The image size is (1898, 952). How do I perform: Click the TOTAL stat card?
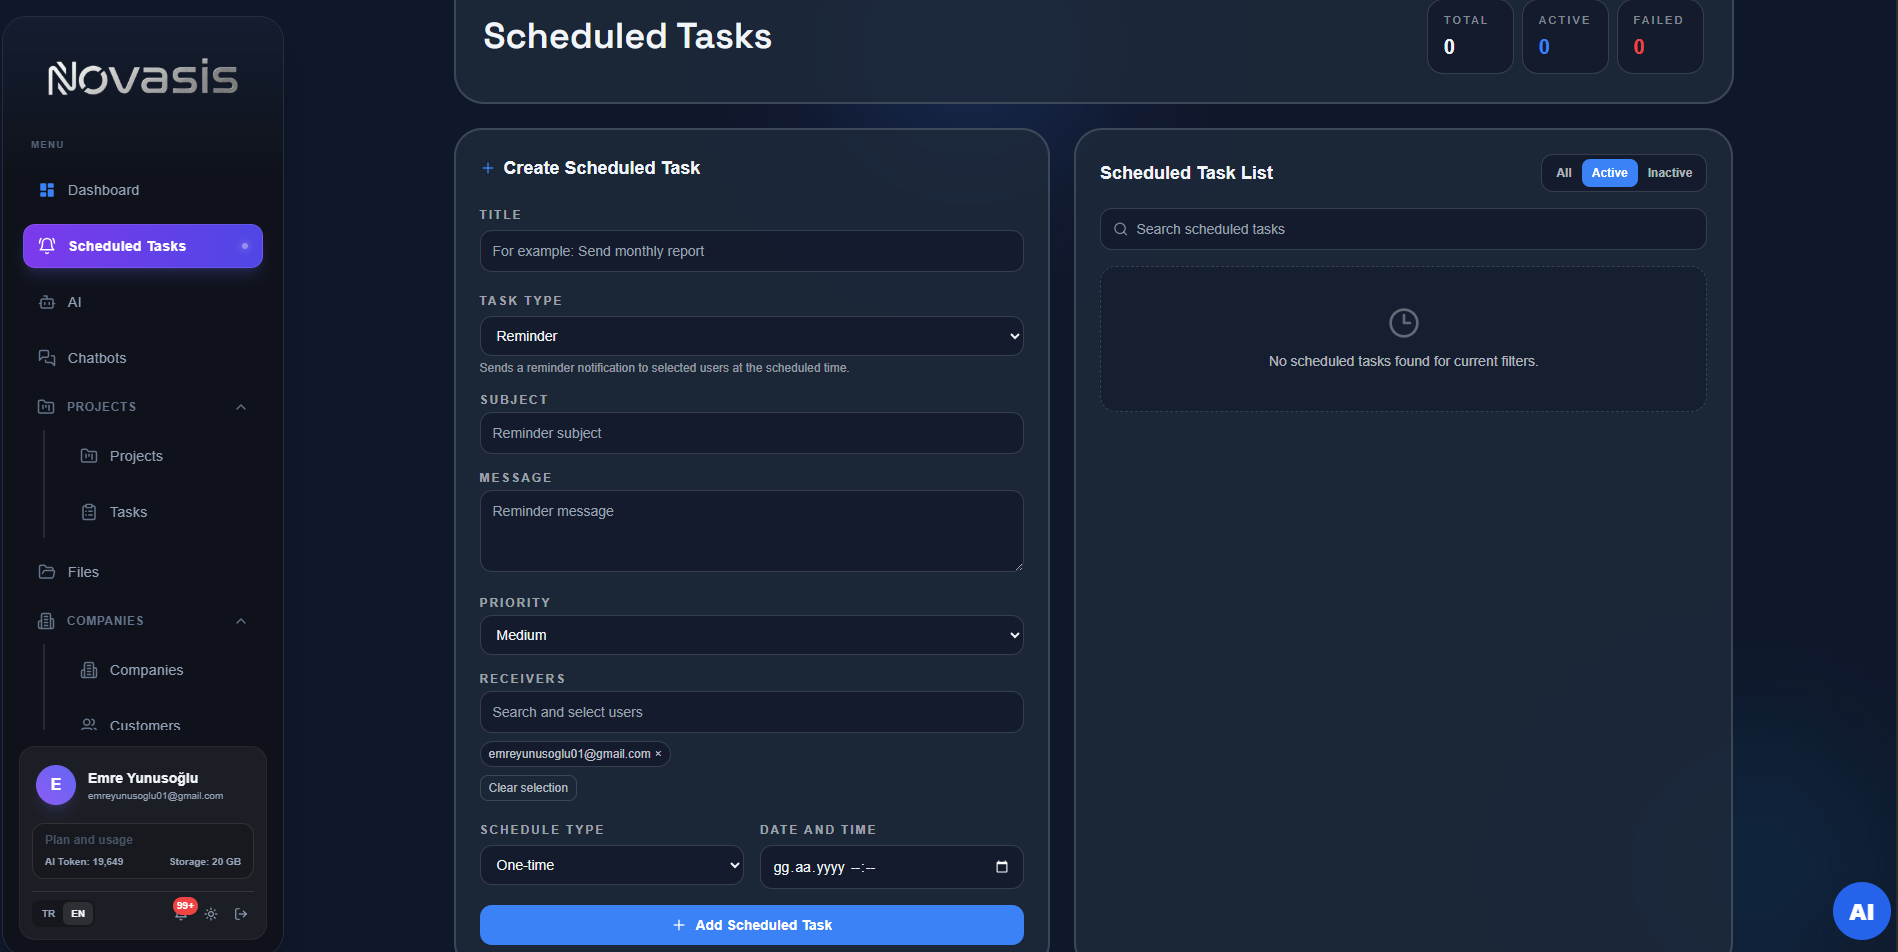[x=1470, y=36]
